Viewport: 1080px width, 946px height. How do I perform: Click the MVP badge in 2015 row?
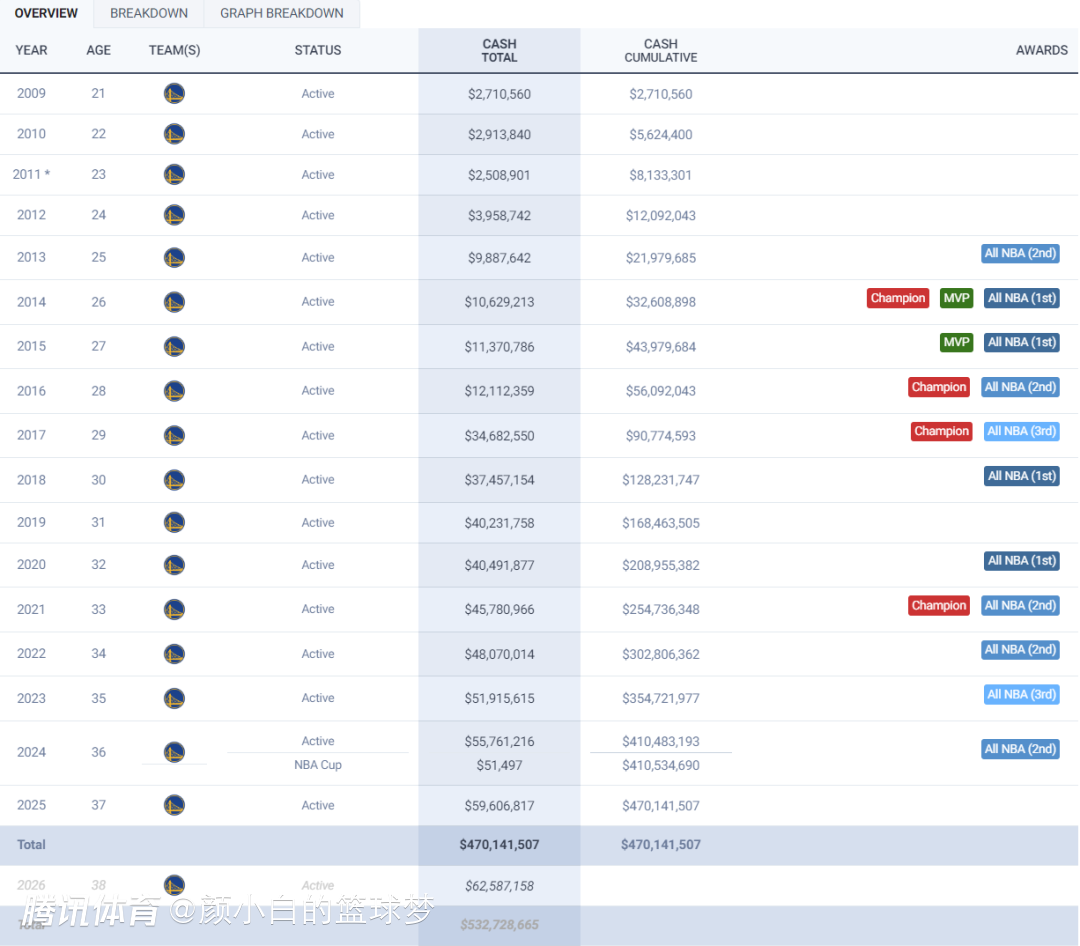(x=956, y=342)
